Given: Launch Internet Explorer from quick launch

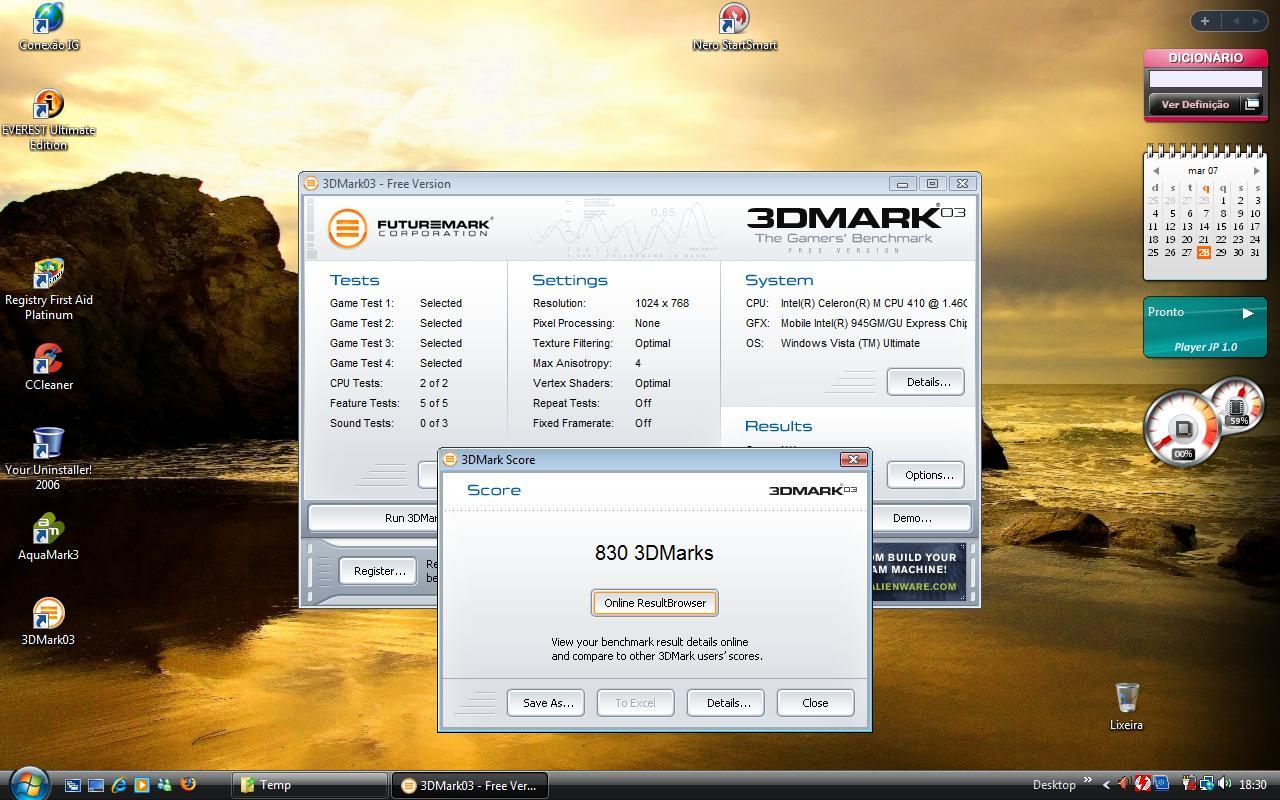Looking at the screenshot, I should (x=119, y=785).
